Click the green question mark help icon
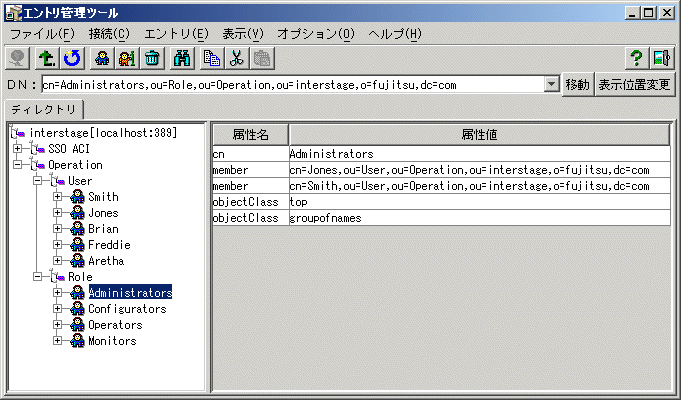This screenshot has height=400, width=681. point(635,58)
